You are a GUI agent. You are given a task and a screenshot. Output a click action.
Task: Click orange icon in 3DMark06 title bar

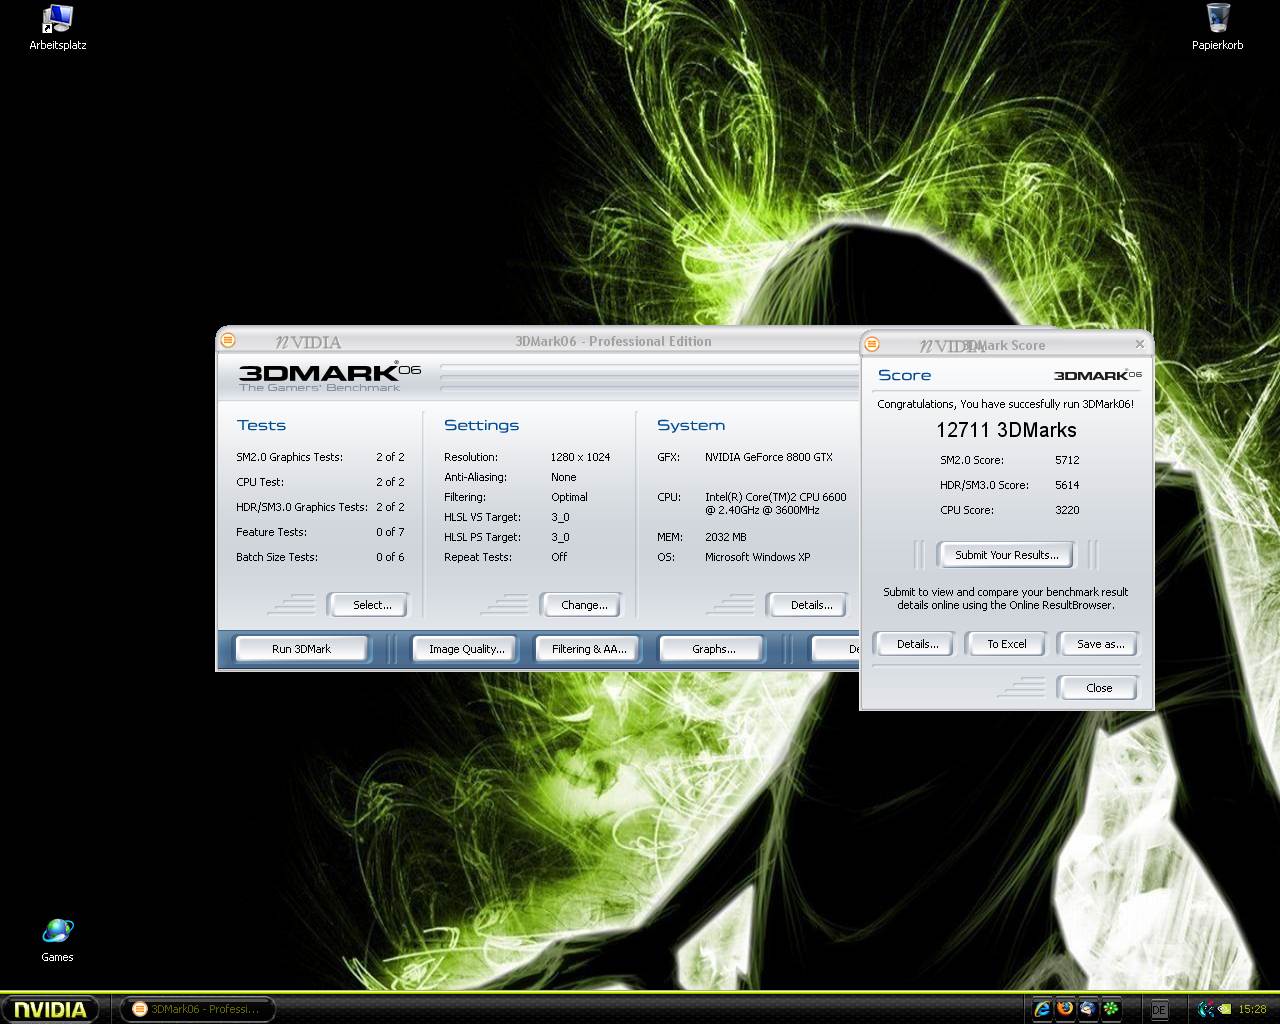[228, 340]
